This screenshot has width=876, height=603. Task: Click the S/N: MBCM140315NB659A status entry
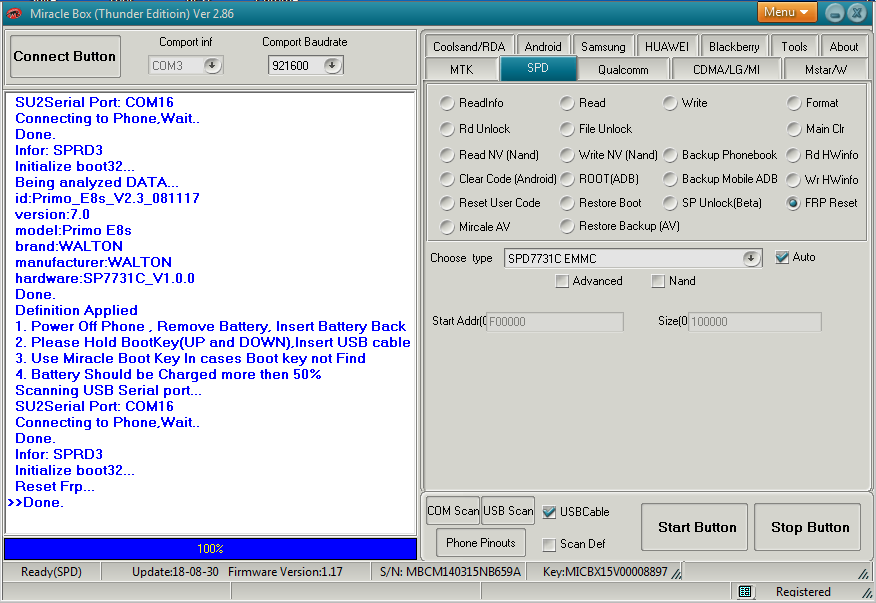[450, 572]
